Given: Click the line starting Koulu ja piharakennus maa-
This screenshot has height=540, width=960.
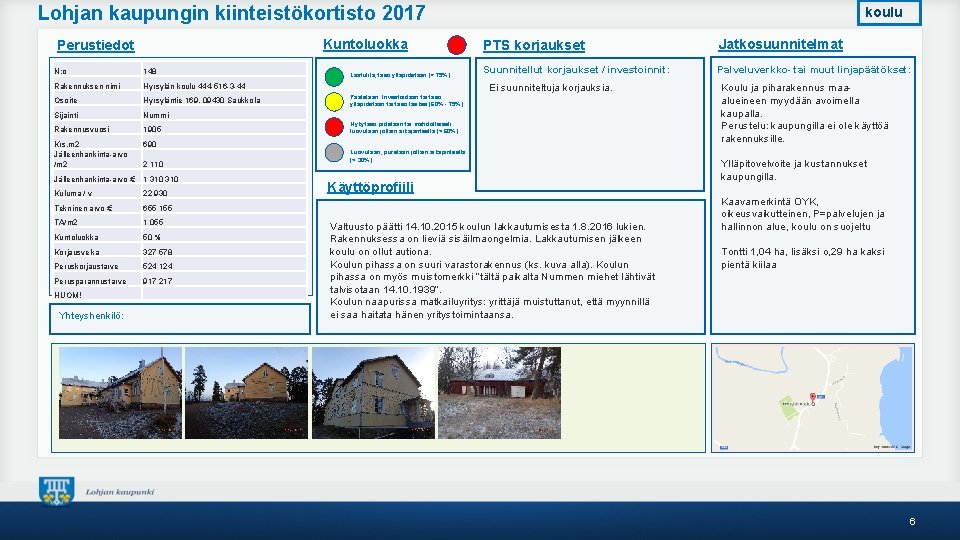Looking at the screenshot, I should click(x=786, y=88).
